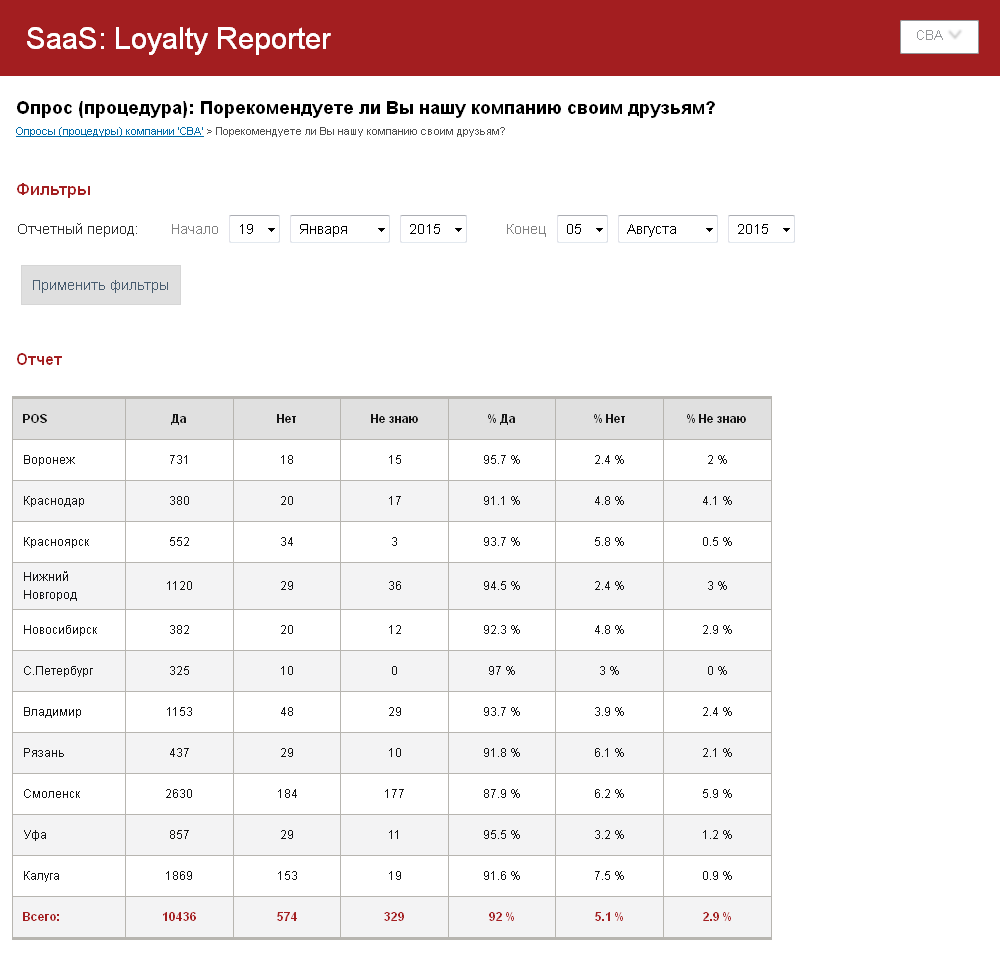Click the Смоленск row label
Screen dimensions: 1000x976
pos(52,794)
